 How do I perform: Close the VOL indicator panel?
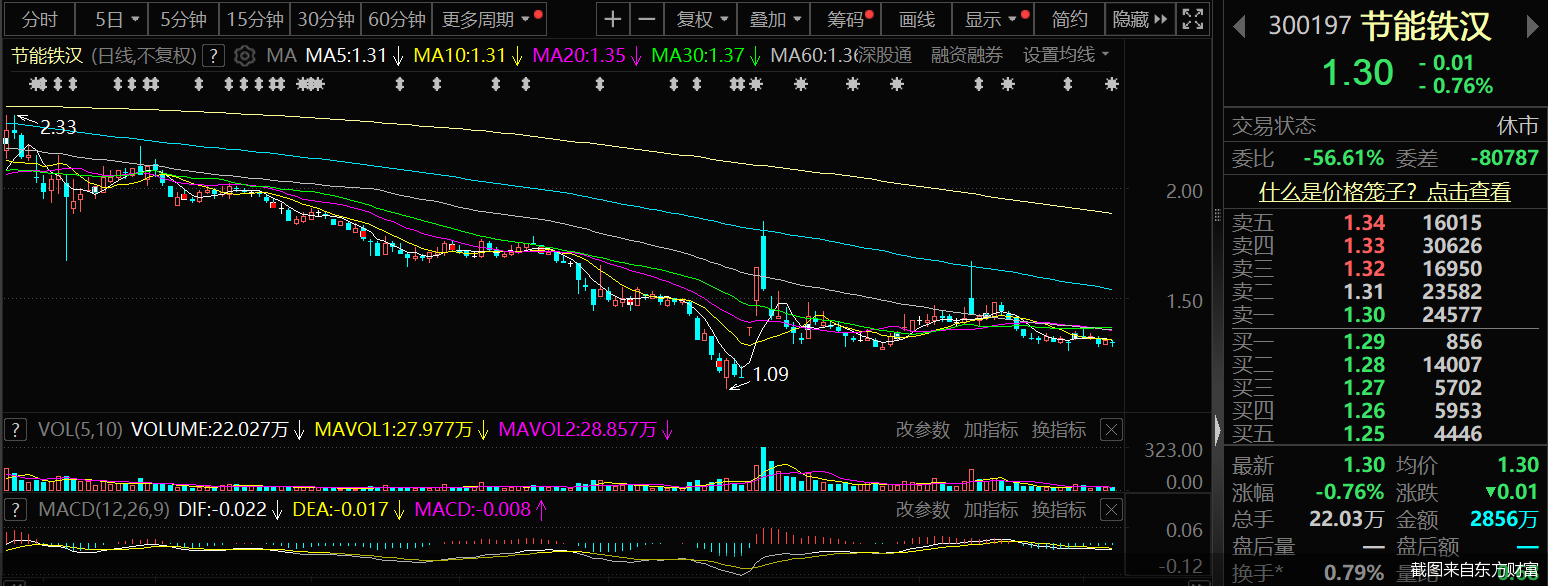(1111, 430)
